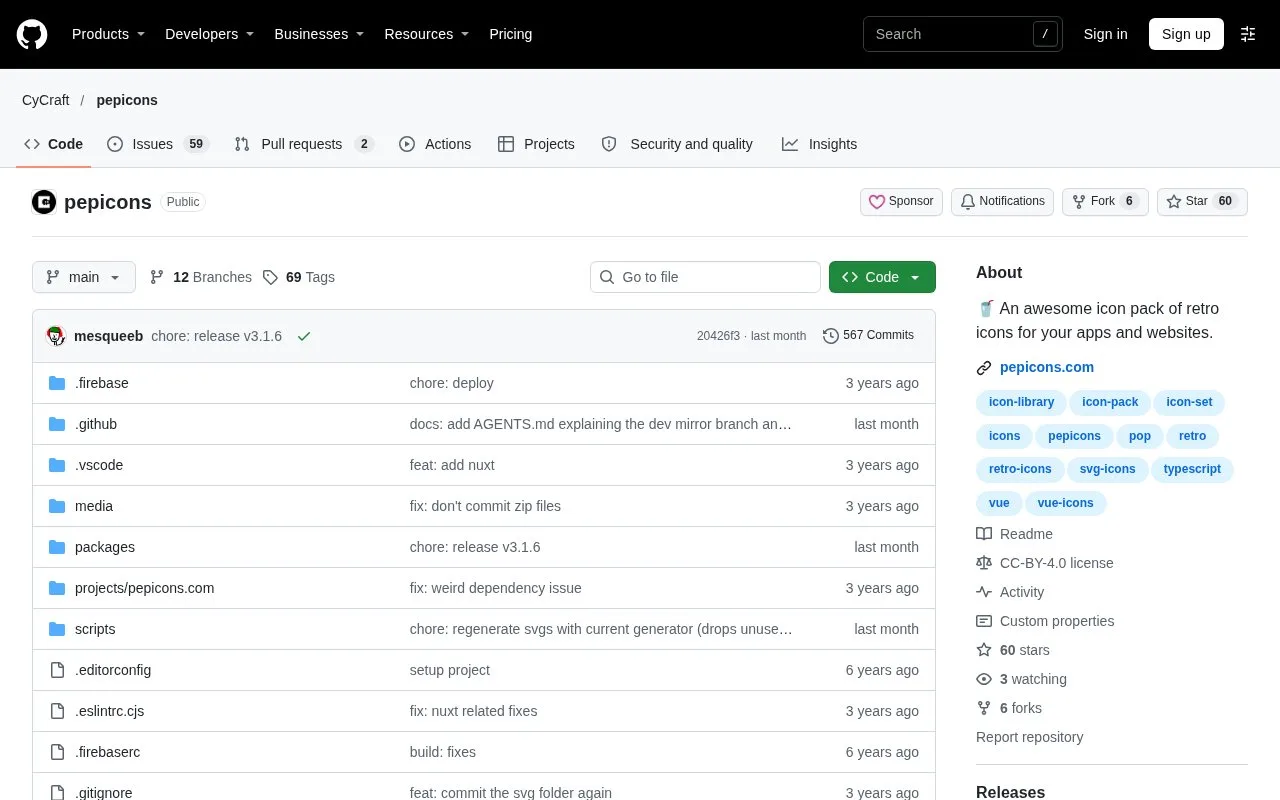
Task: Click the packages folder icon
Action: point(57,547)
